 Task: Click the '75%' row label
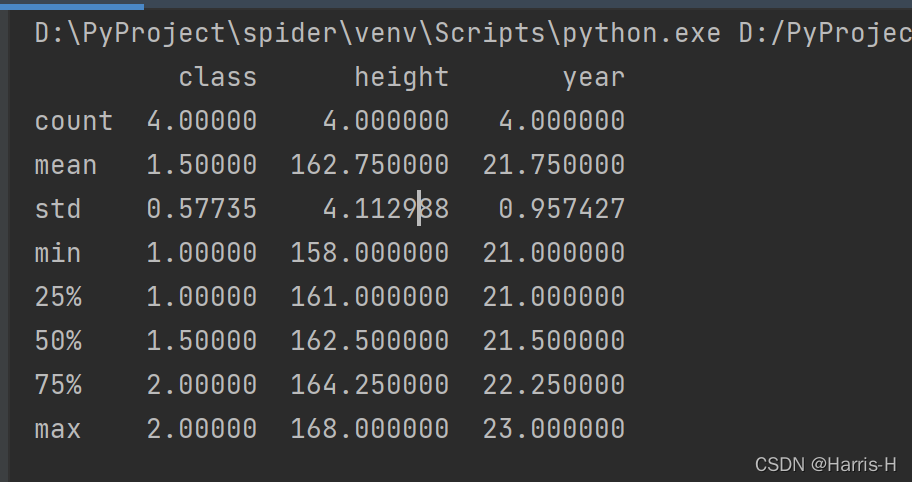click(58, 384)
